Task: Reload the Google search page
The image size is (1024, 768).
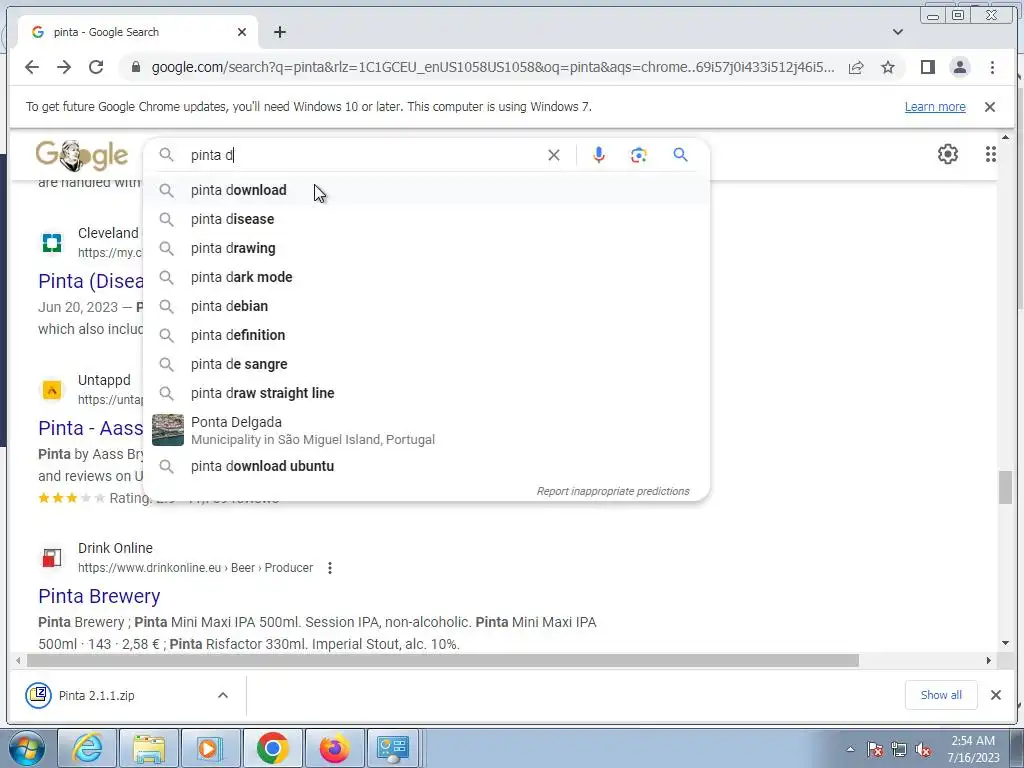Action: coord(96,67)
